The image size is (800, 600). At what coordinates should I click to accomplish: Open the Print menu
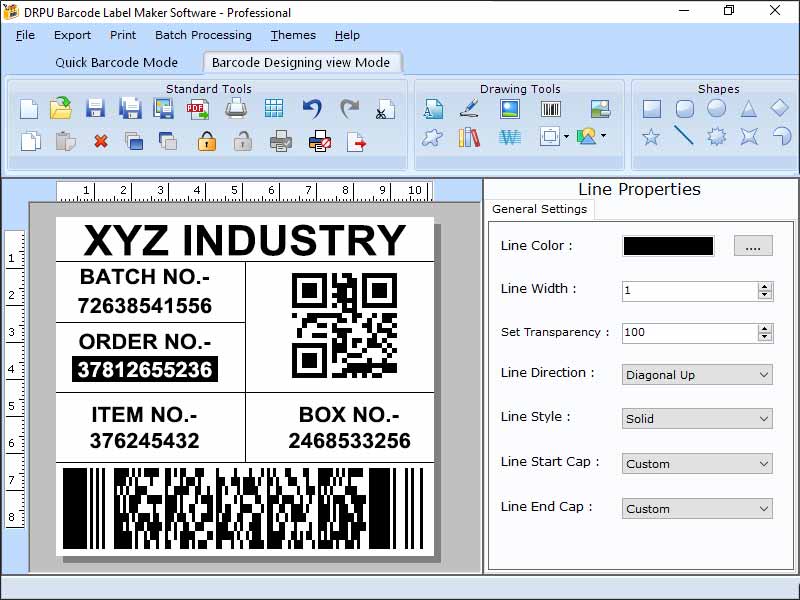123,35
